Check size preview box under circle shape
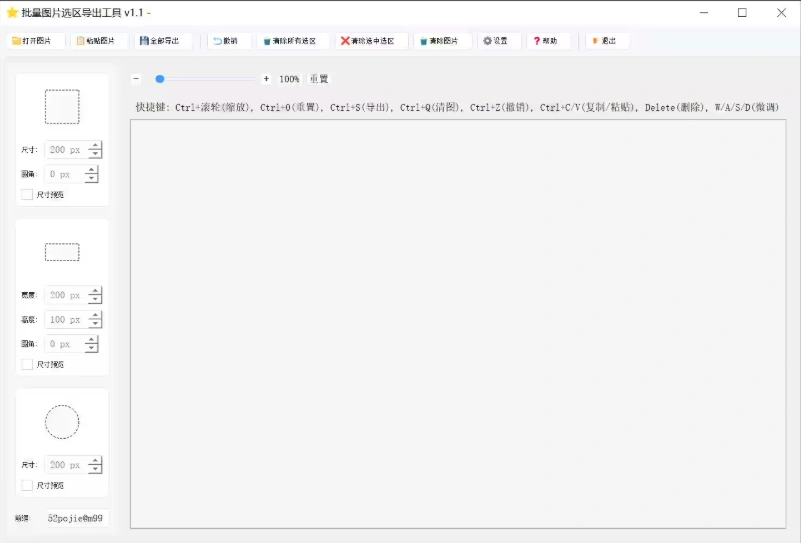Viewport: 801px width, 543px height. 27,485
